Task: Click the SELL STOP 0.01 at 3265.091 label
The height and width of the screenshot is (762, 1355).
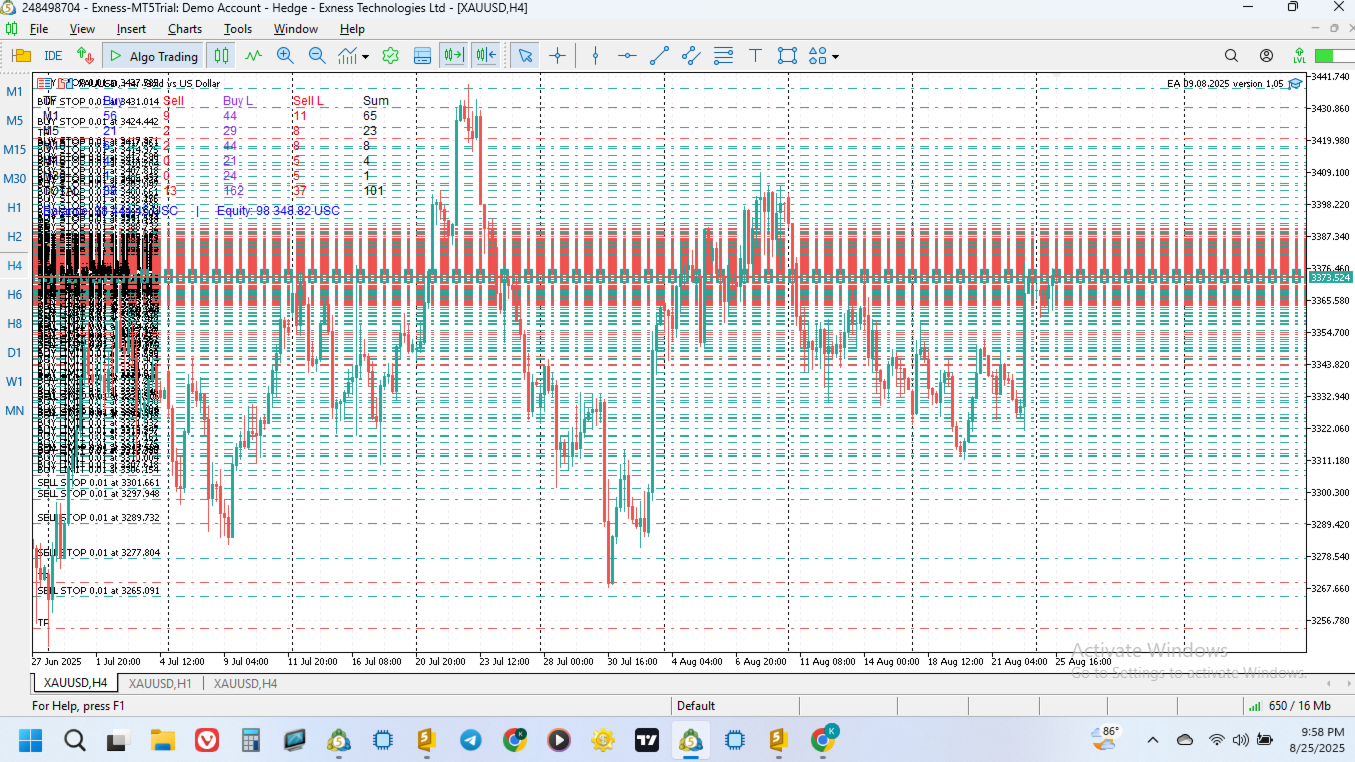Action: coord(98,591)
